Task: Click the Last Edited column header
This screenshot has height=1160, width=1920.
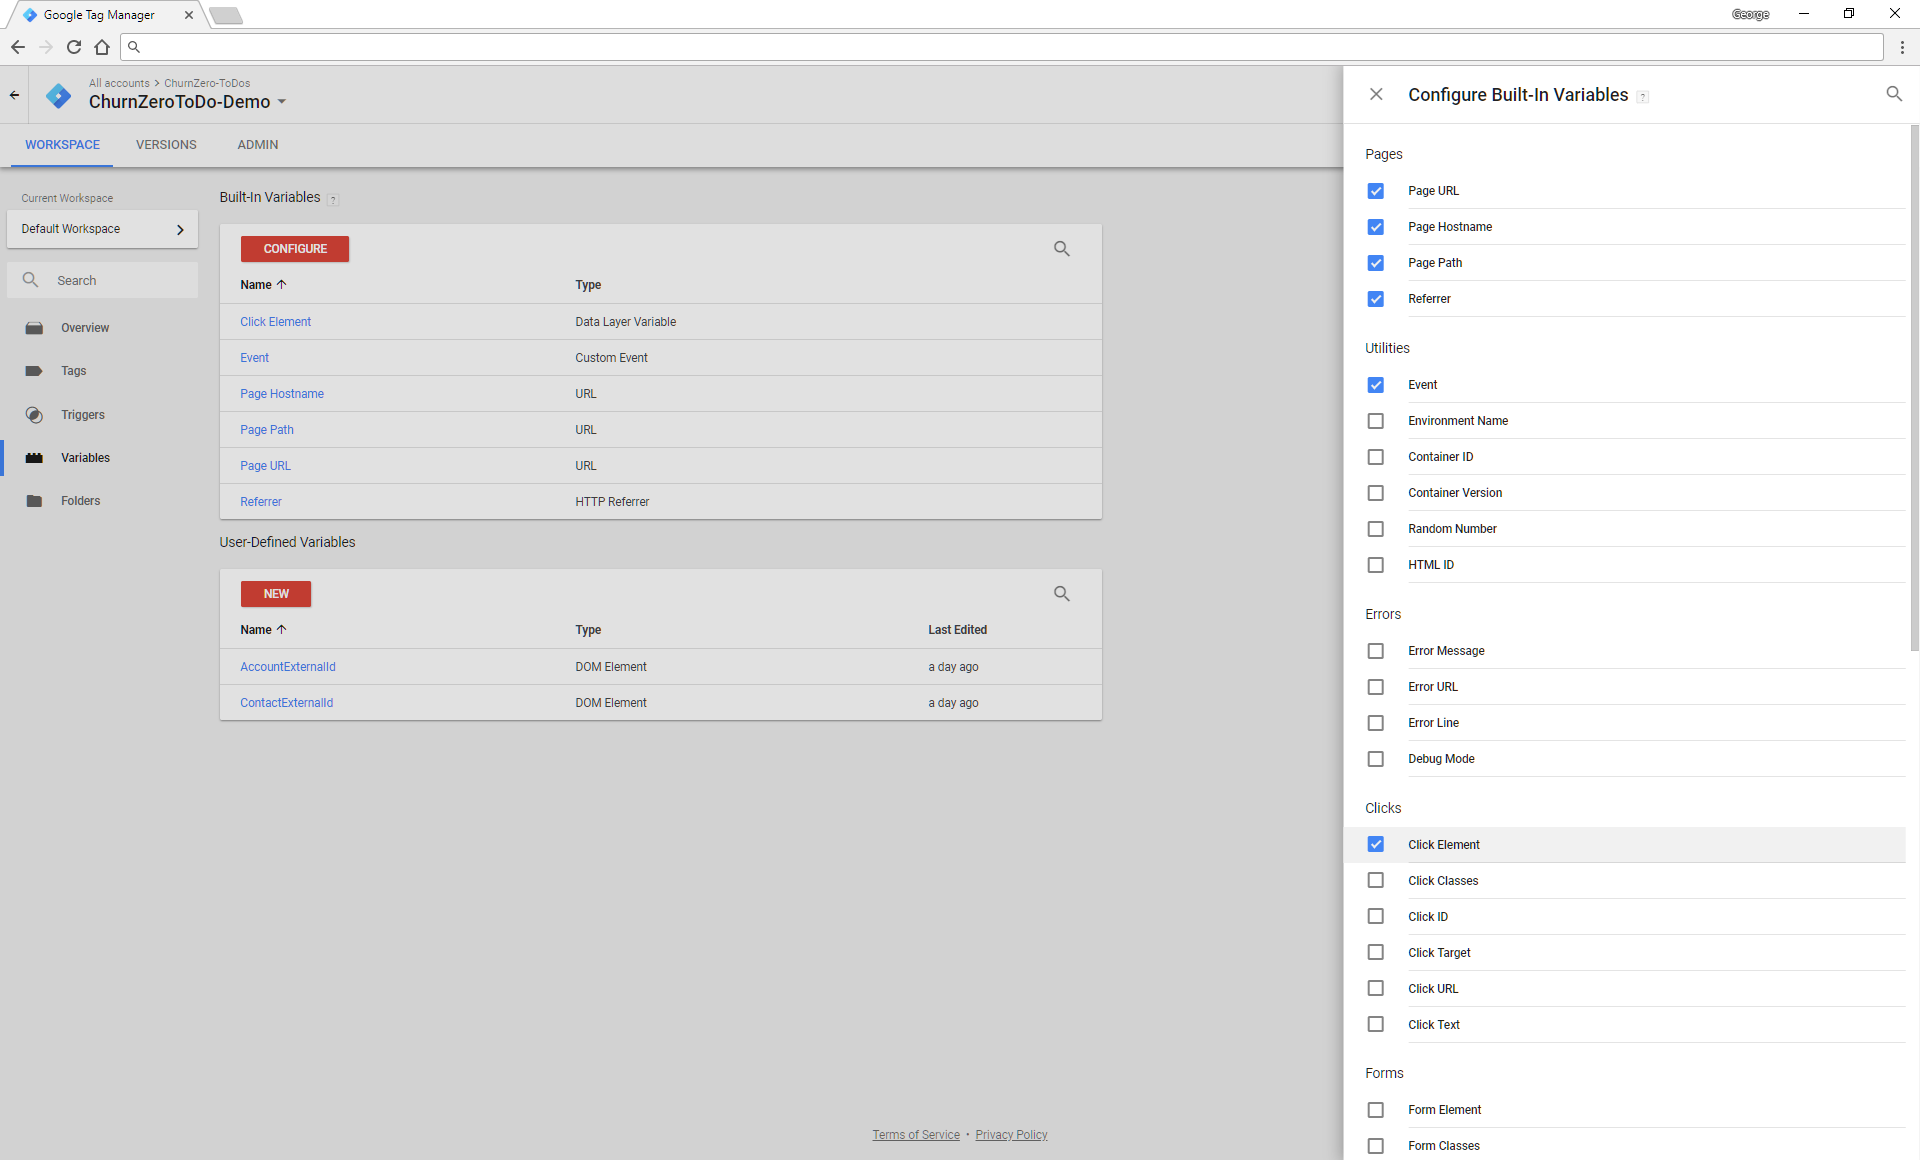Action: [957, 630]
